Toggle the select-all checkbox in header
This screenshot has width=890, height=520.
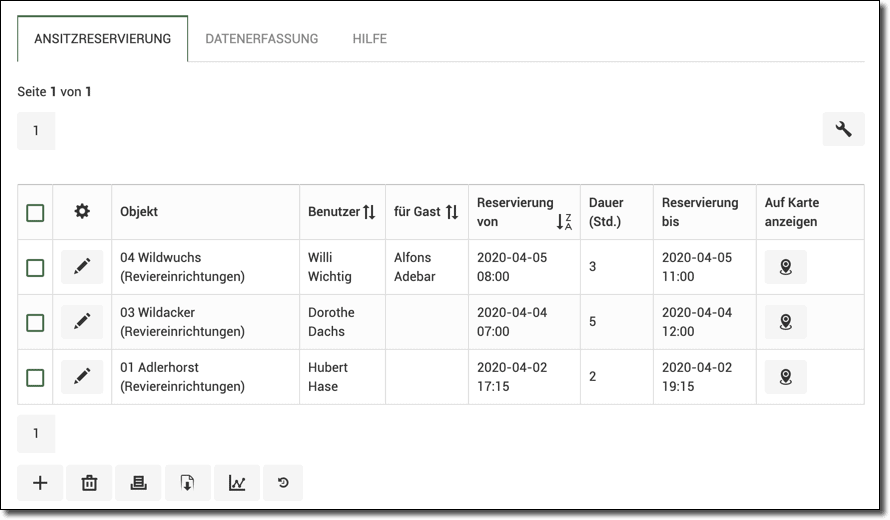(35, 213)
